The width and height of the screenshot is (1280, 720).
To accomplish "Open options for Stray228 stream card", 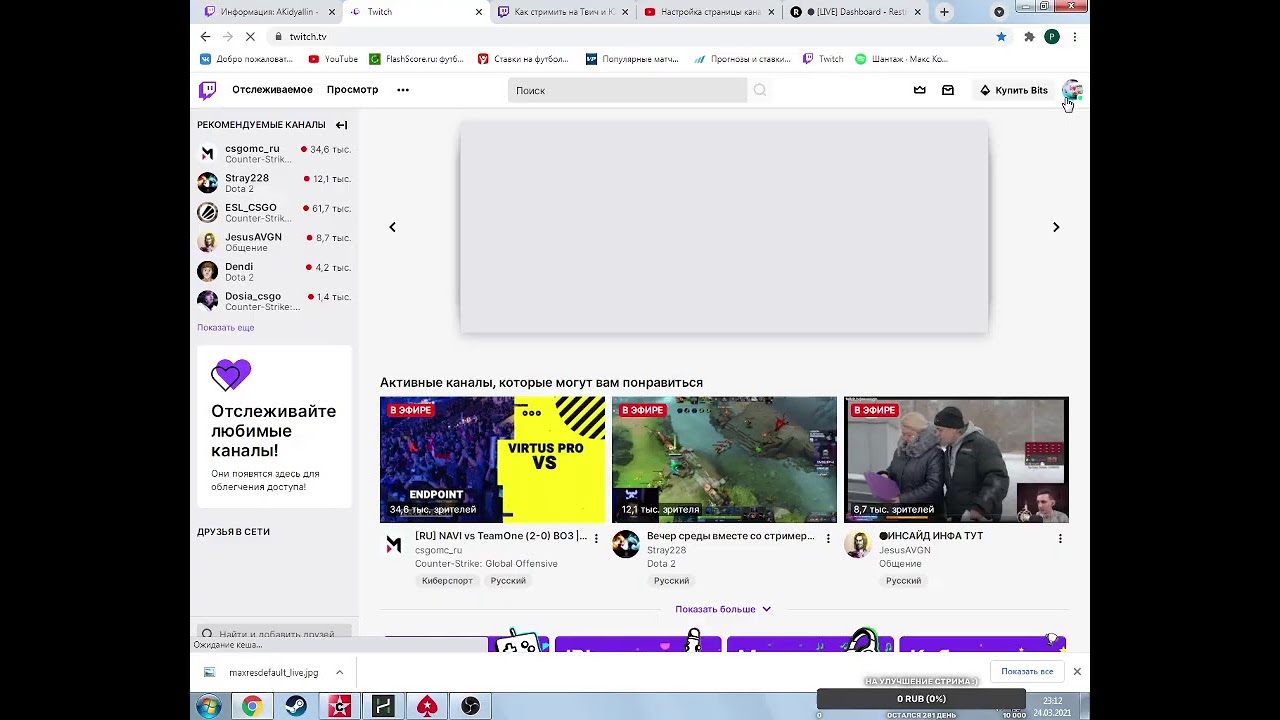I will point(828,538).
